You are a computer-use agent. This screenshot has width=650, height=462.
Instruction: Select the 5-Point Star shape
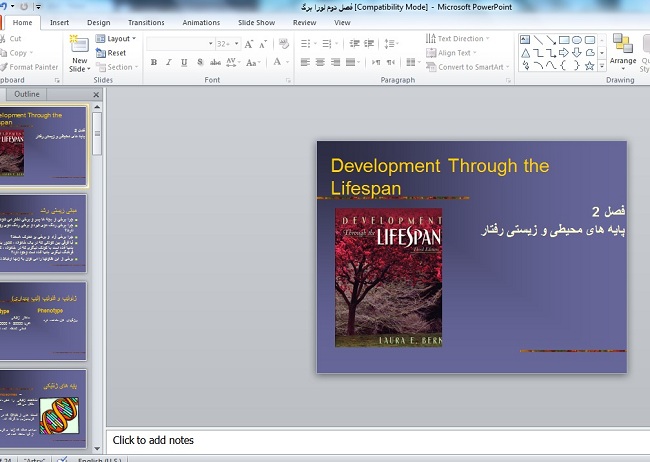(589, 66)
